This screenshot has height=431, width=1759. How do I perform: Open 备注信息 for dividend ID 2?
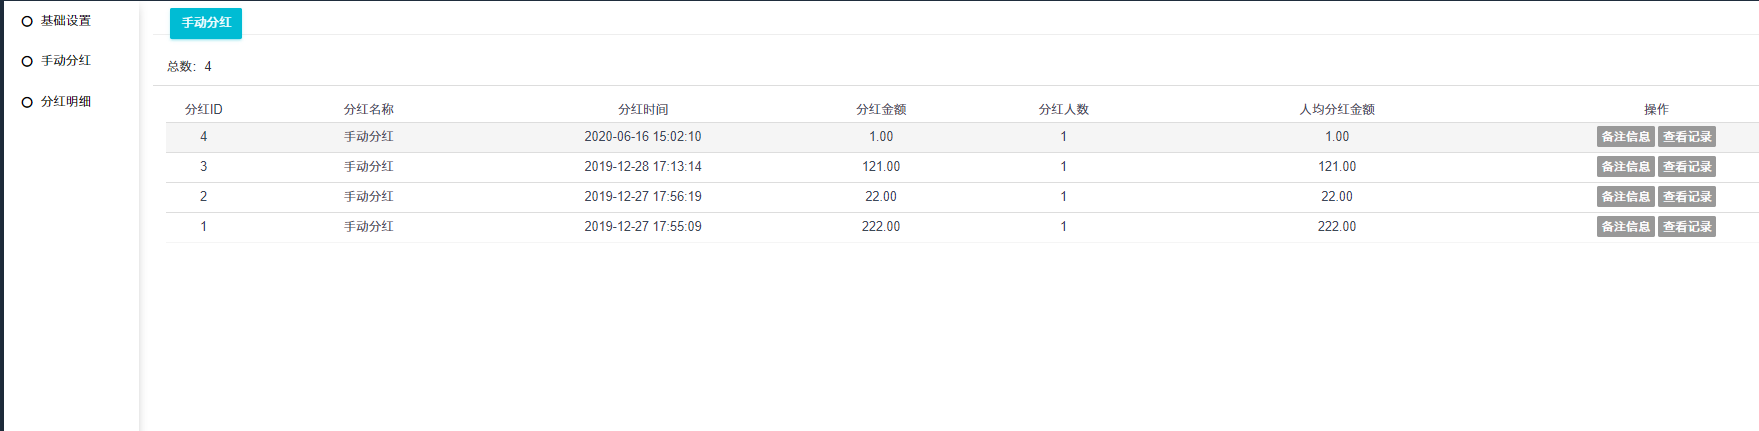pyautogui.click(x=1625, y=197)
